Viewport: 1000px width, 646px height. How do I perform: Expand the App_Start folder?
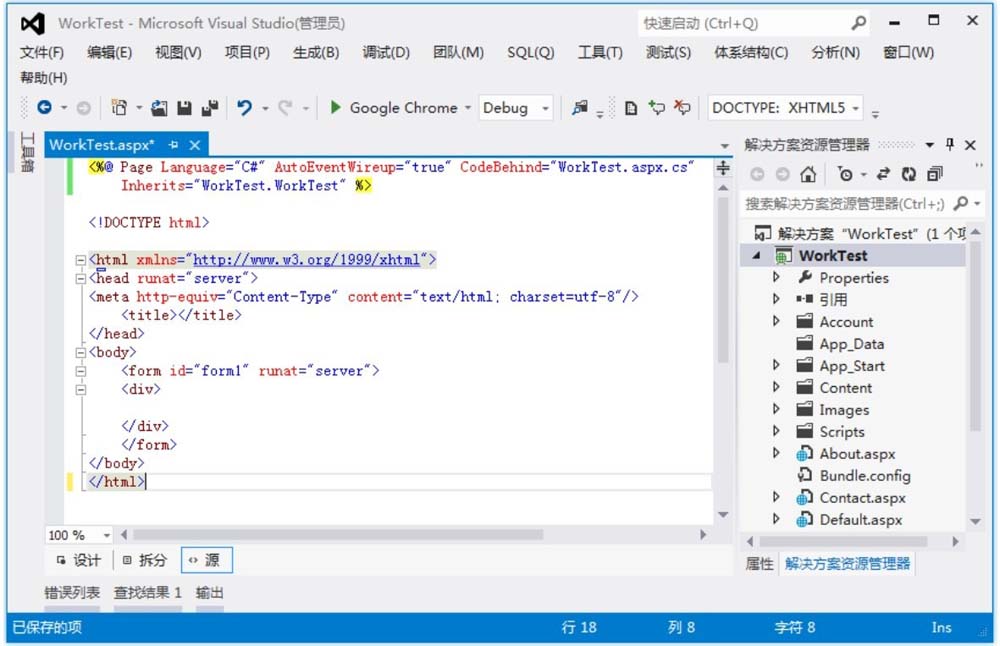776,365
